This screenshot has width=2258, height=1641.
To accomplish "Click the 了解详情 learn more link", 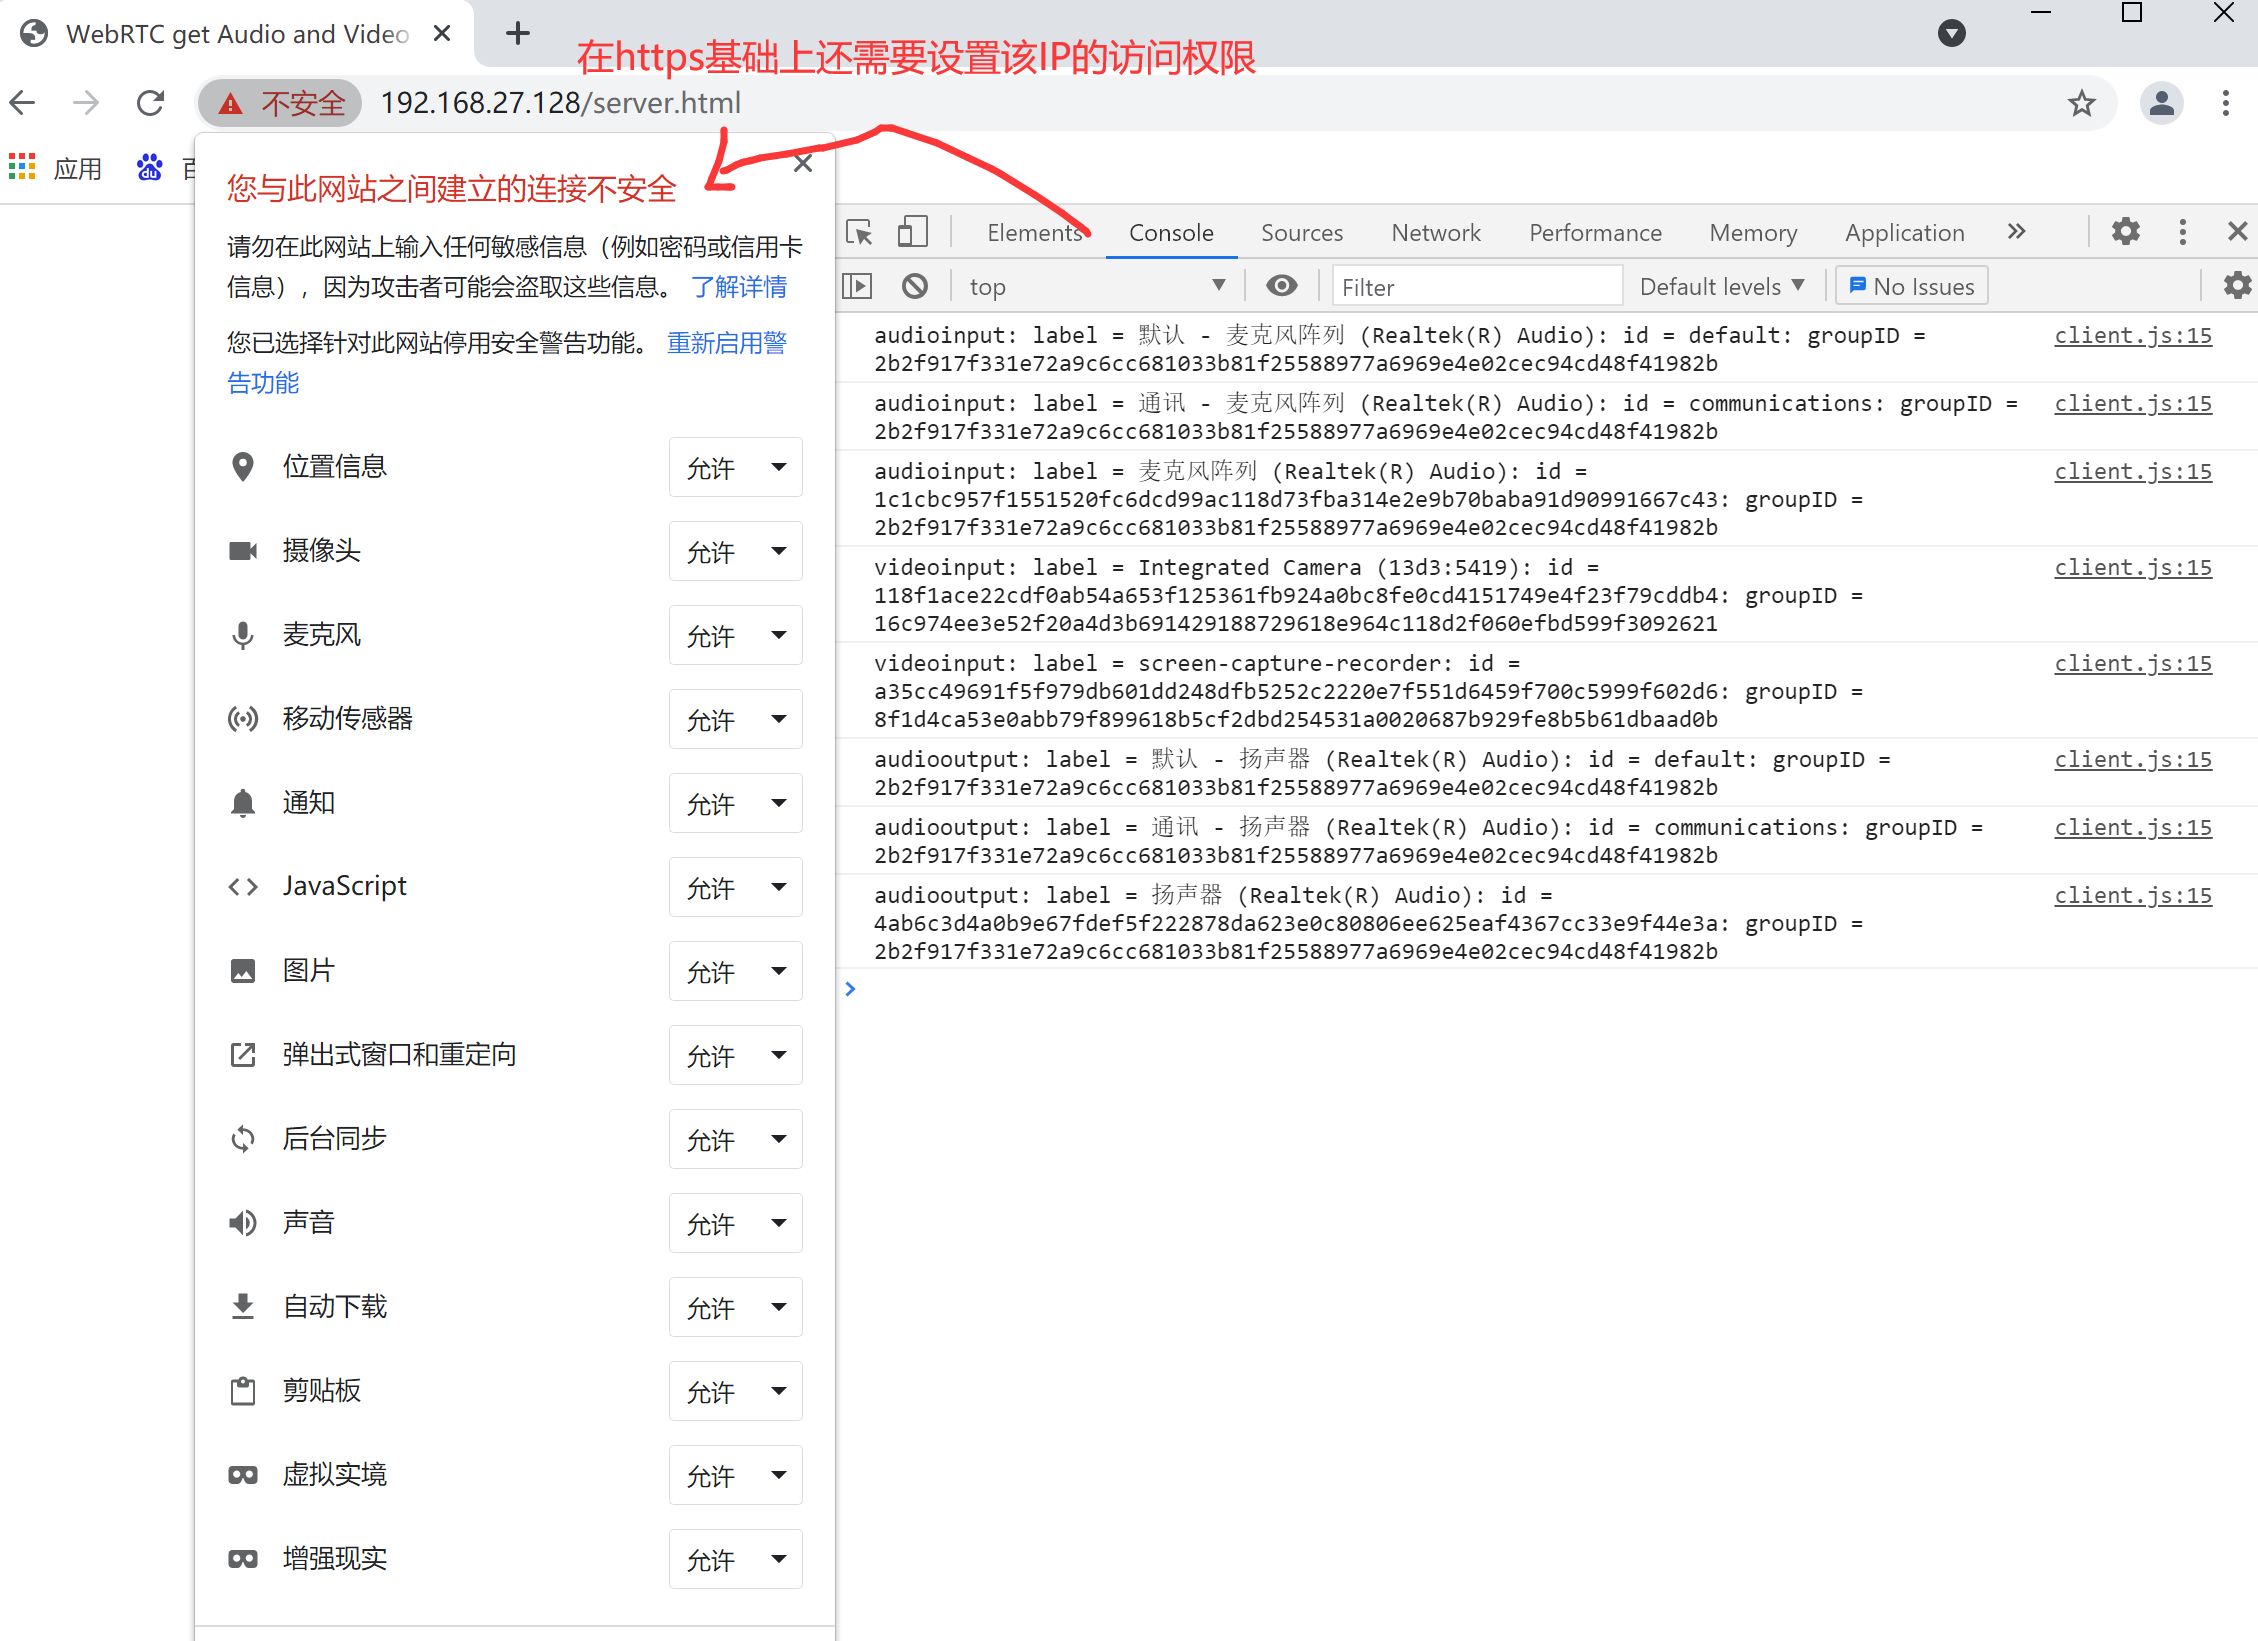I will [739, 287].
